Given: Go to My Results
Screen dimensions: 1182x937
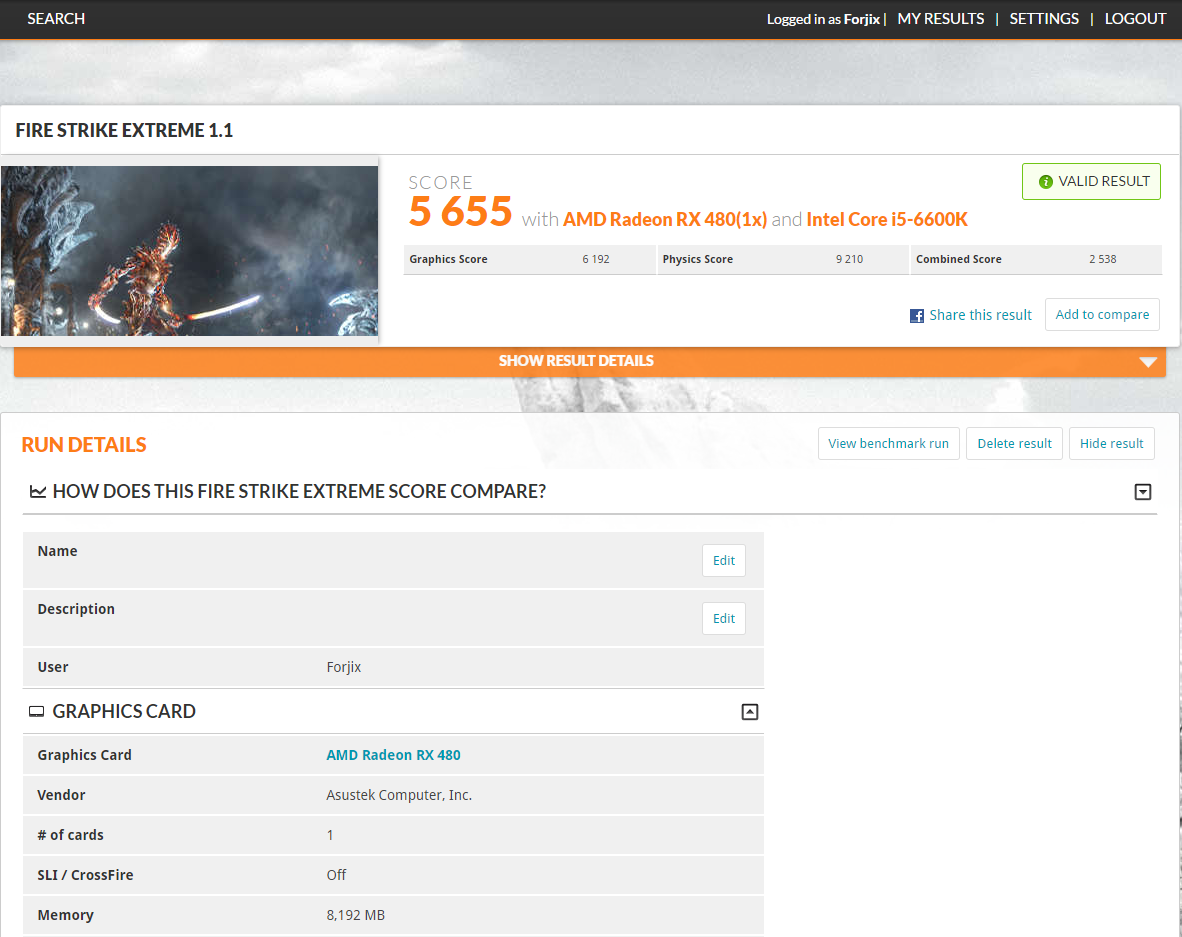Looking at the screenshot, I should click(941, 19).
